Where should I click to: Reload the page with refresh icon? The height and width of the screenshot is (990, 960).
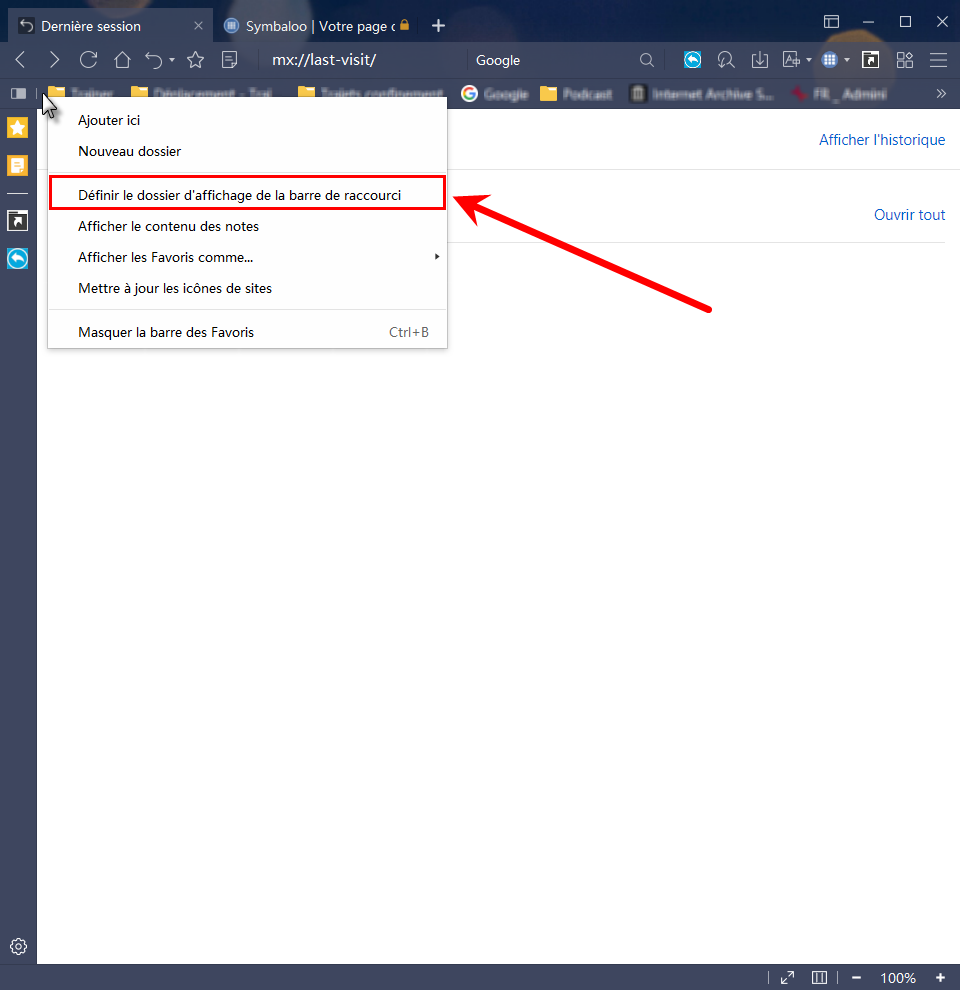[88, 60]
